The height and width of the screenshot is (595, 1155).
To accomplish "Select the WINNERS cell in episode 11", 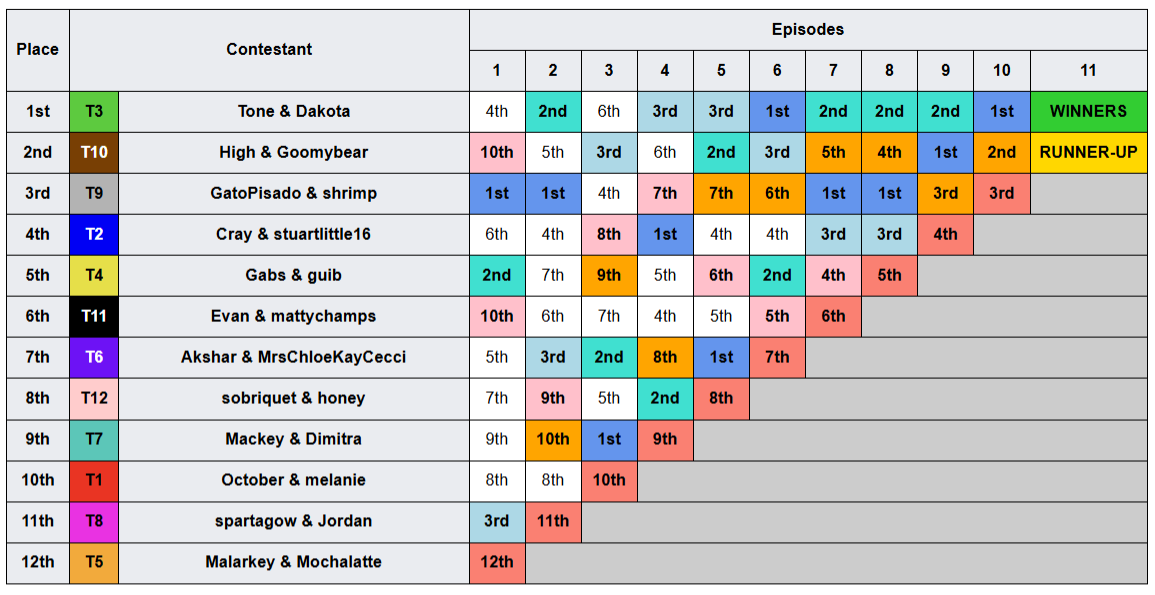I will coord(1089,112).
